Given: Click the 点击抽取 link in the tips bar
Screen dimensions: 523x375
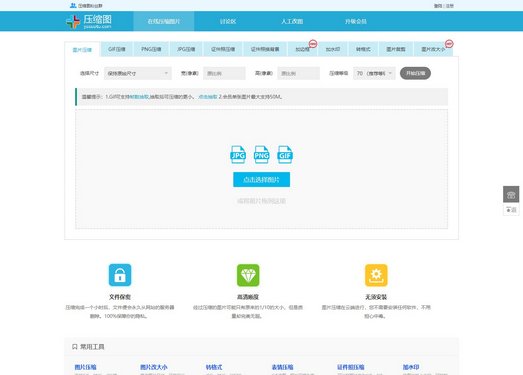Looking at the screenshot, I should click(x=207, y=97).
